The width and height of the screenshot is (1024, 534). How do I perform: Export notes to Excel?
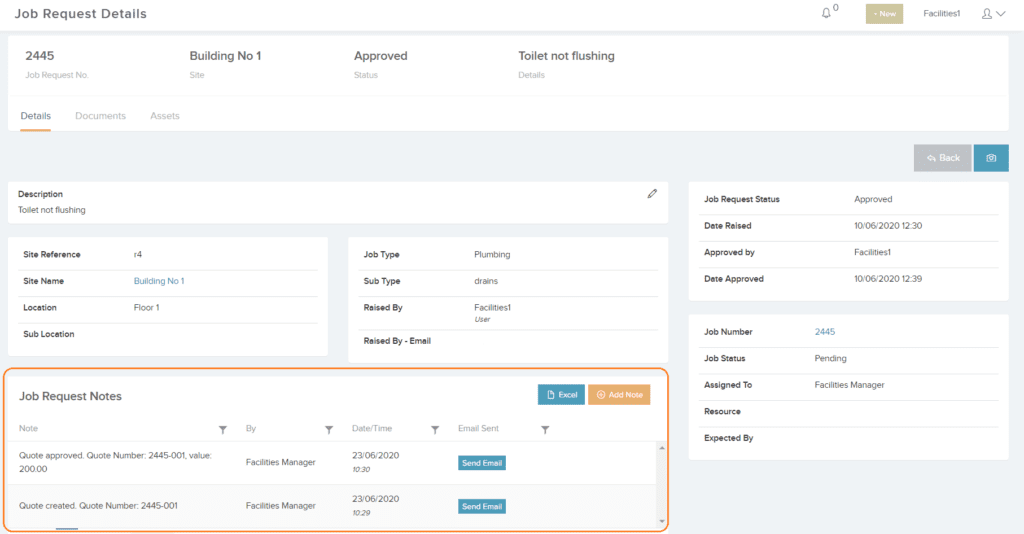(561, 394)
